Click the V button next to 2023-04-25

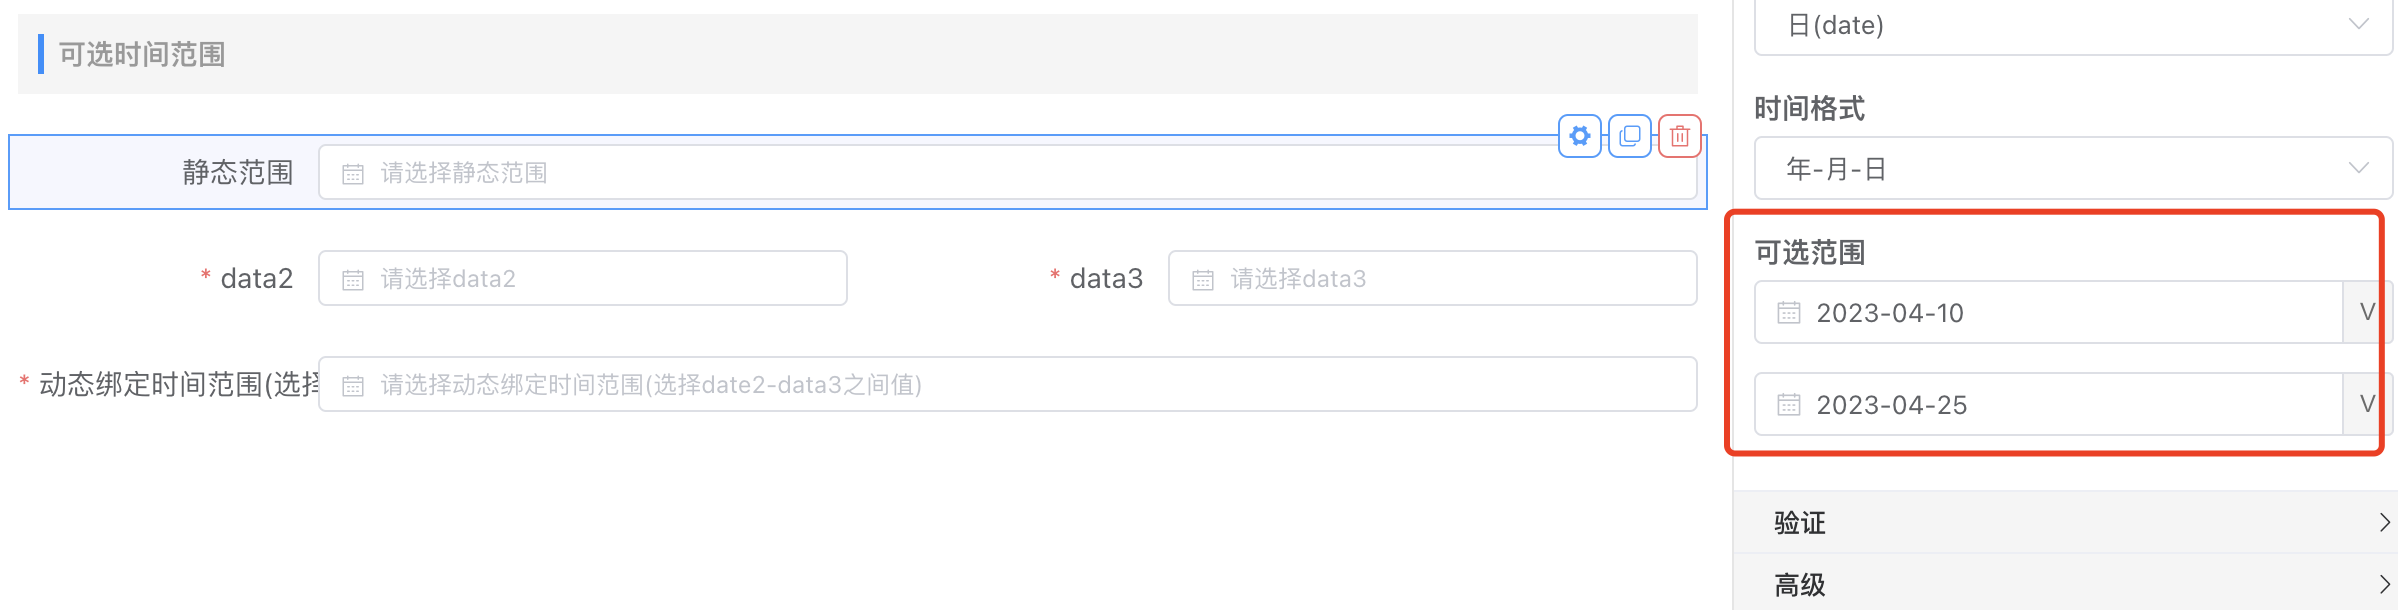coord(2367,404)
